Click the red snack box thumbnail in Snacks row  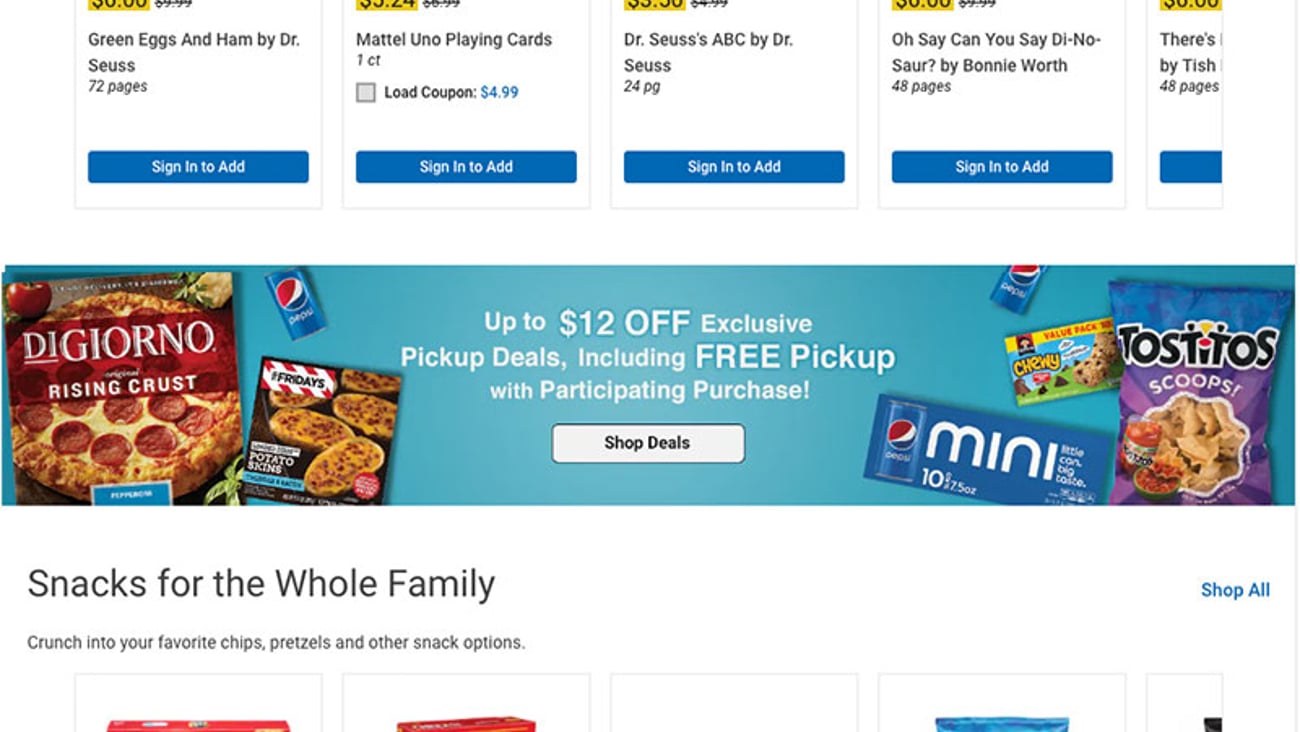pos(198,715)
